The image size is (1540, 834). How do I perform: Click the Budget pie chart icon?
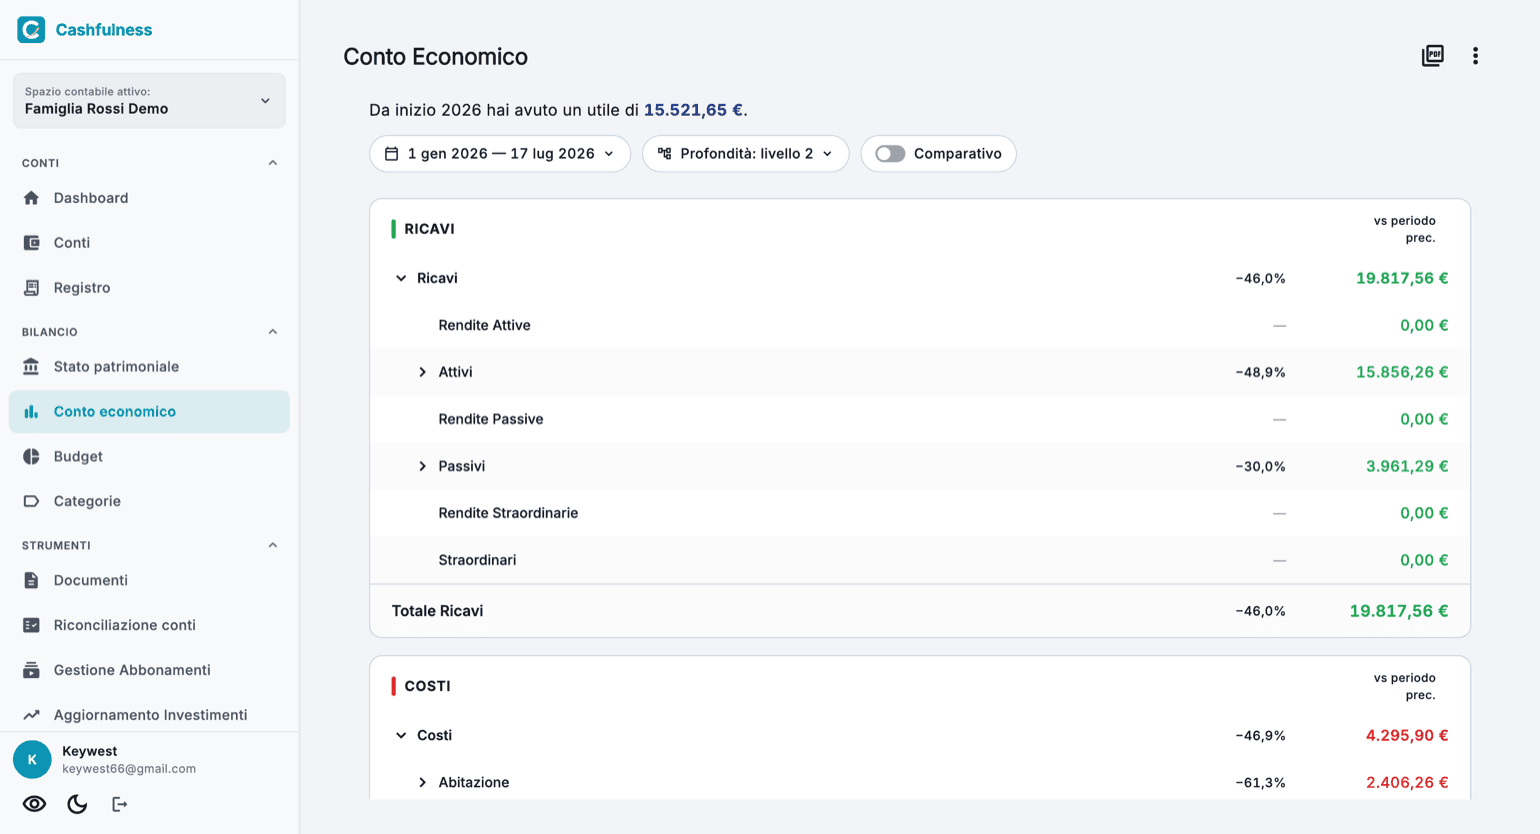[x=31, y=457]
